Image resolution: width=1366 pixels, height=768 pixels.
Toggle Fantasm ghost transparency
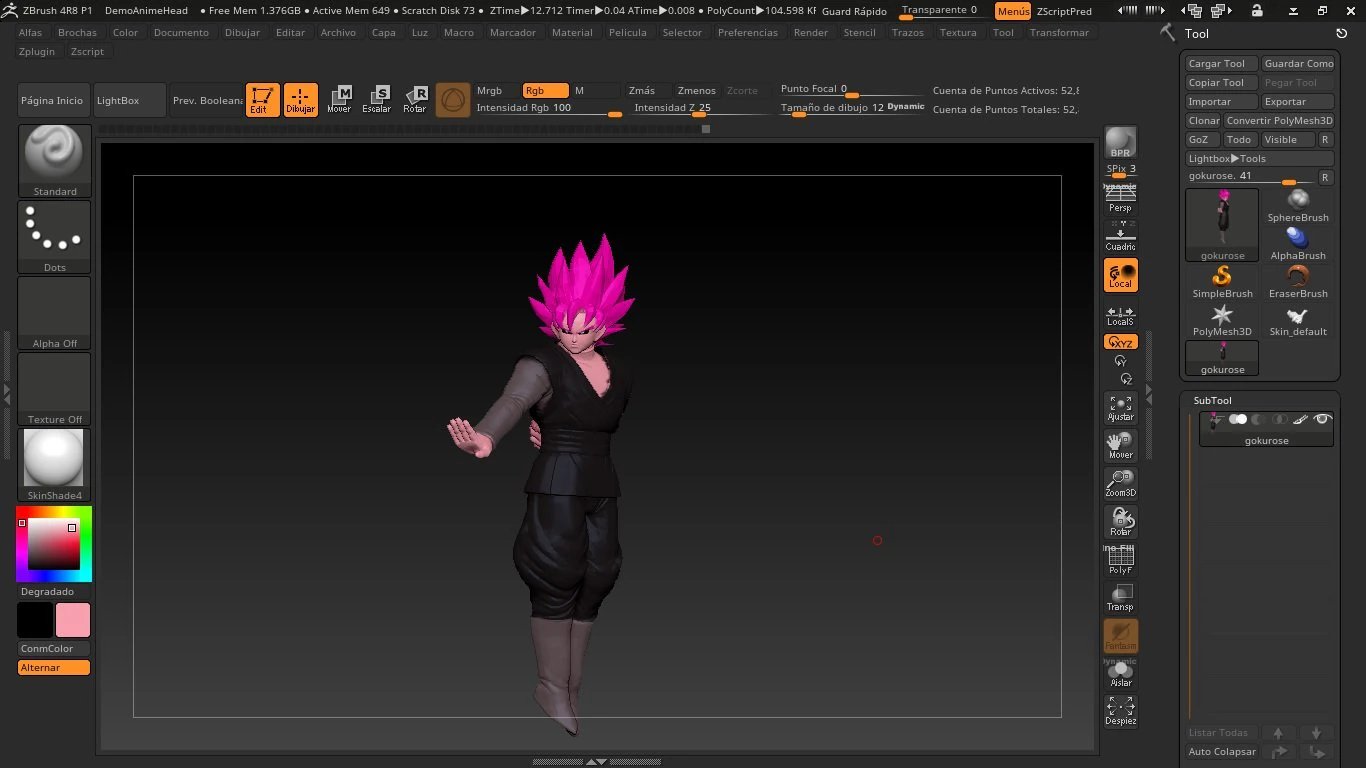(x=1120, y=636)
